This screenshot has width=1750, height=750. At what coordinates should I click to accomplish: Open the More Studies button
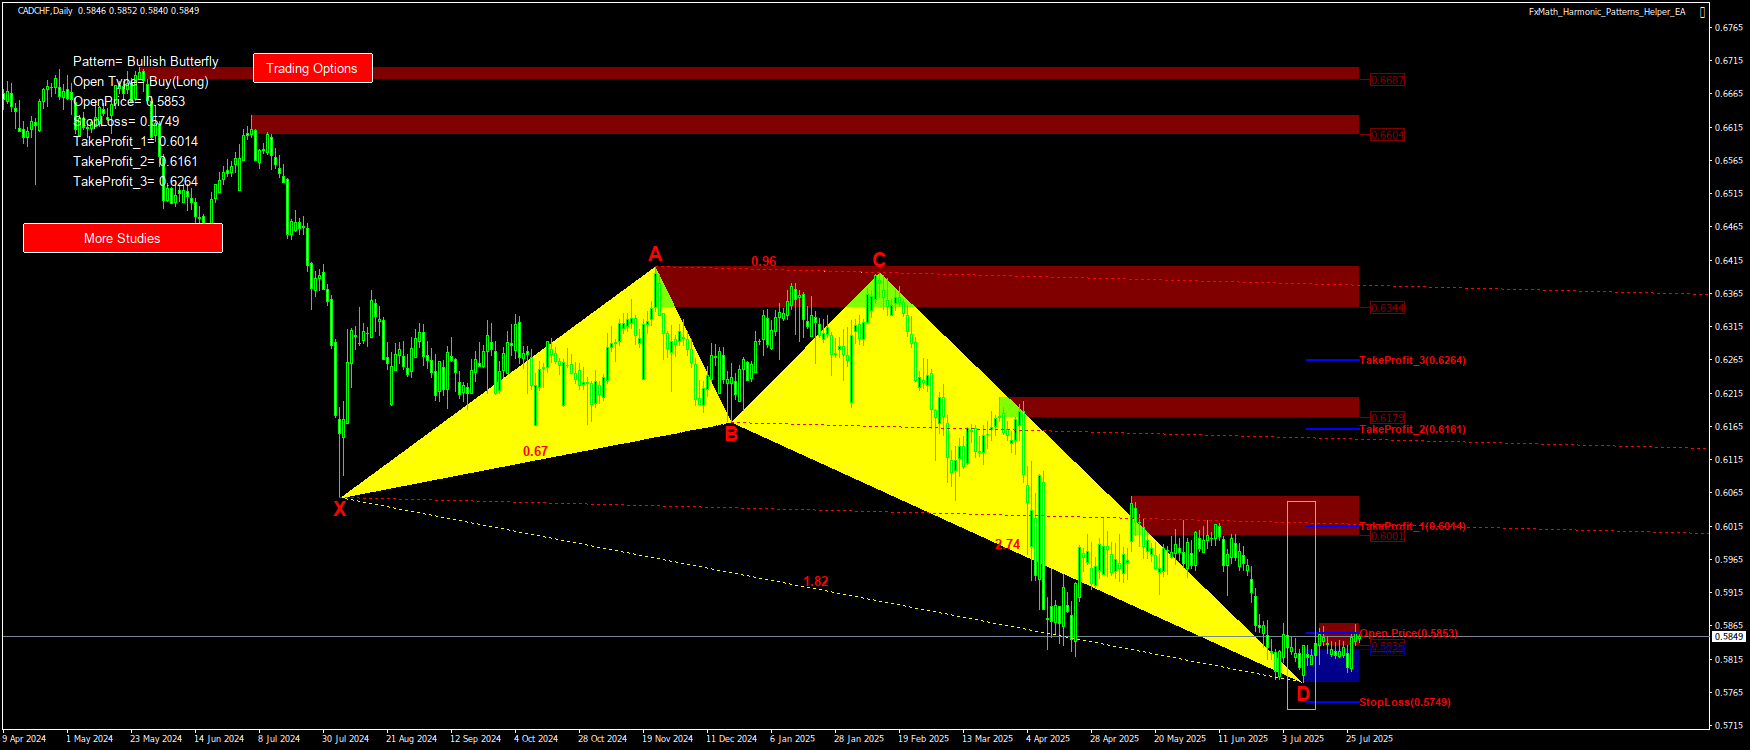(122, 238)
